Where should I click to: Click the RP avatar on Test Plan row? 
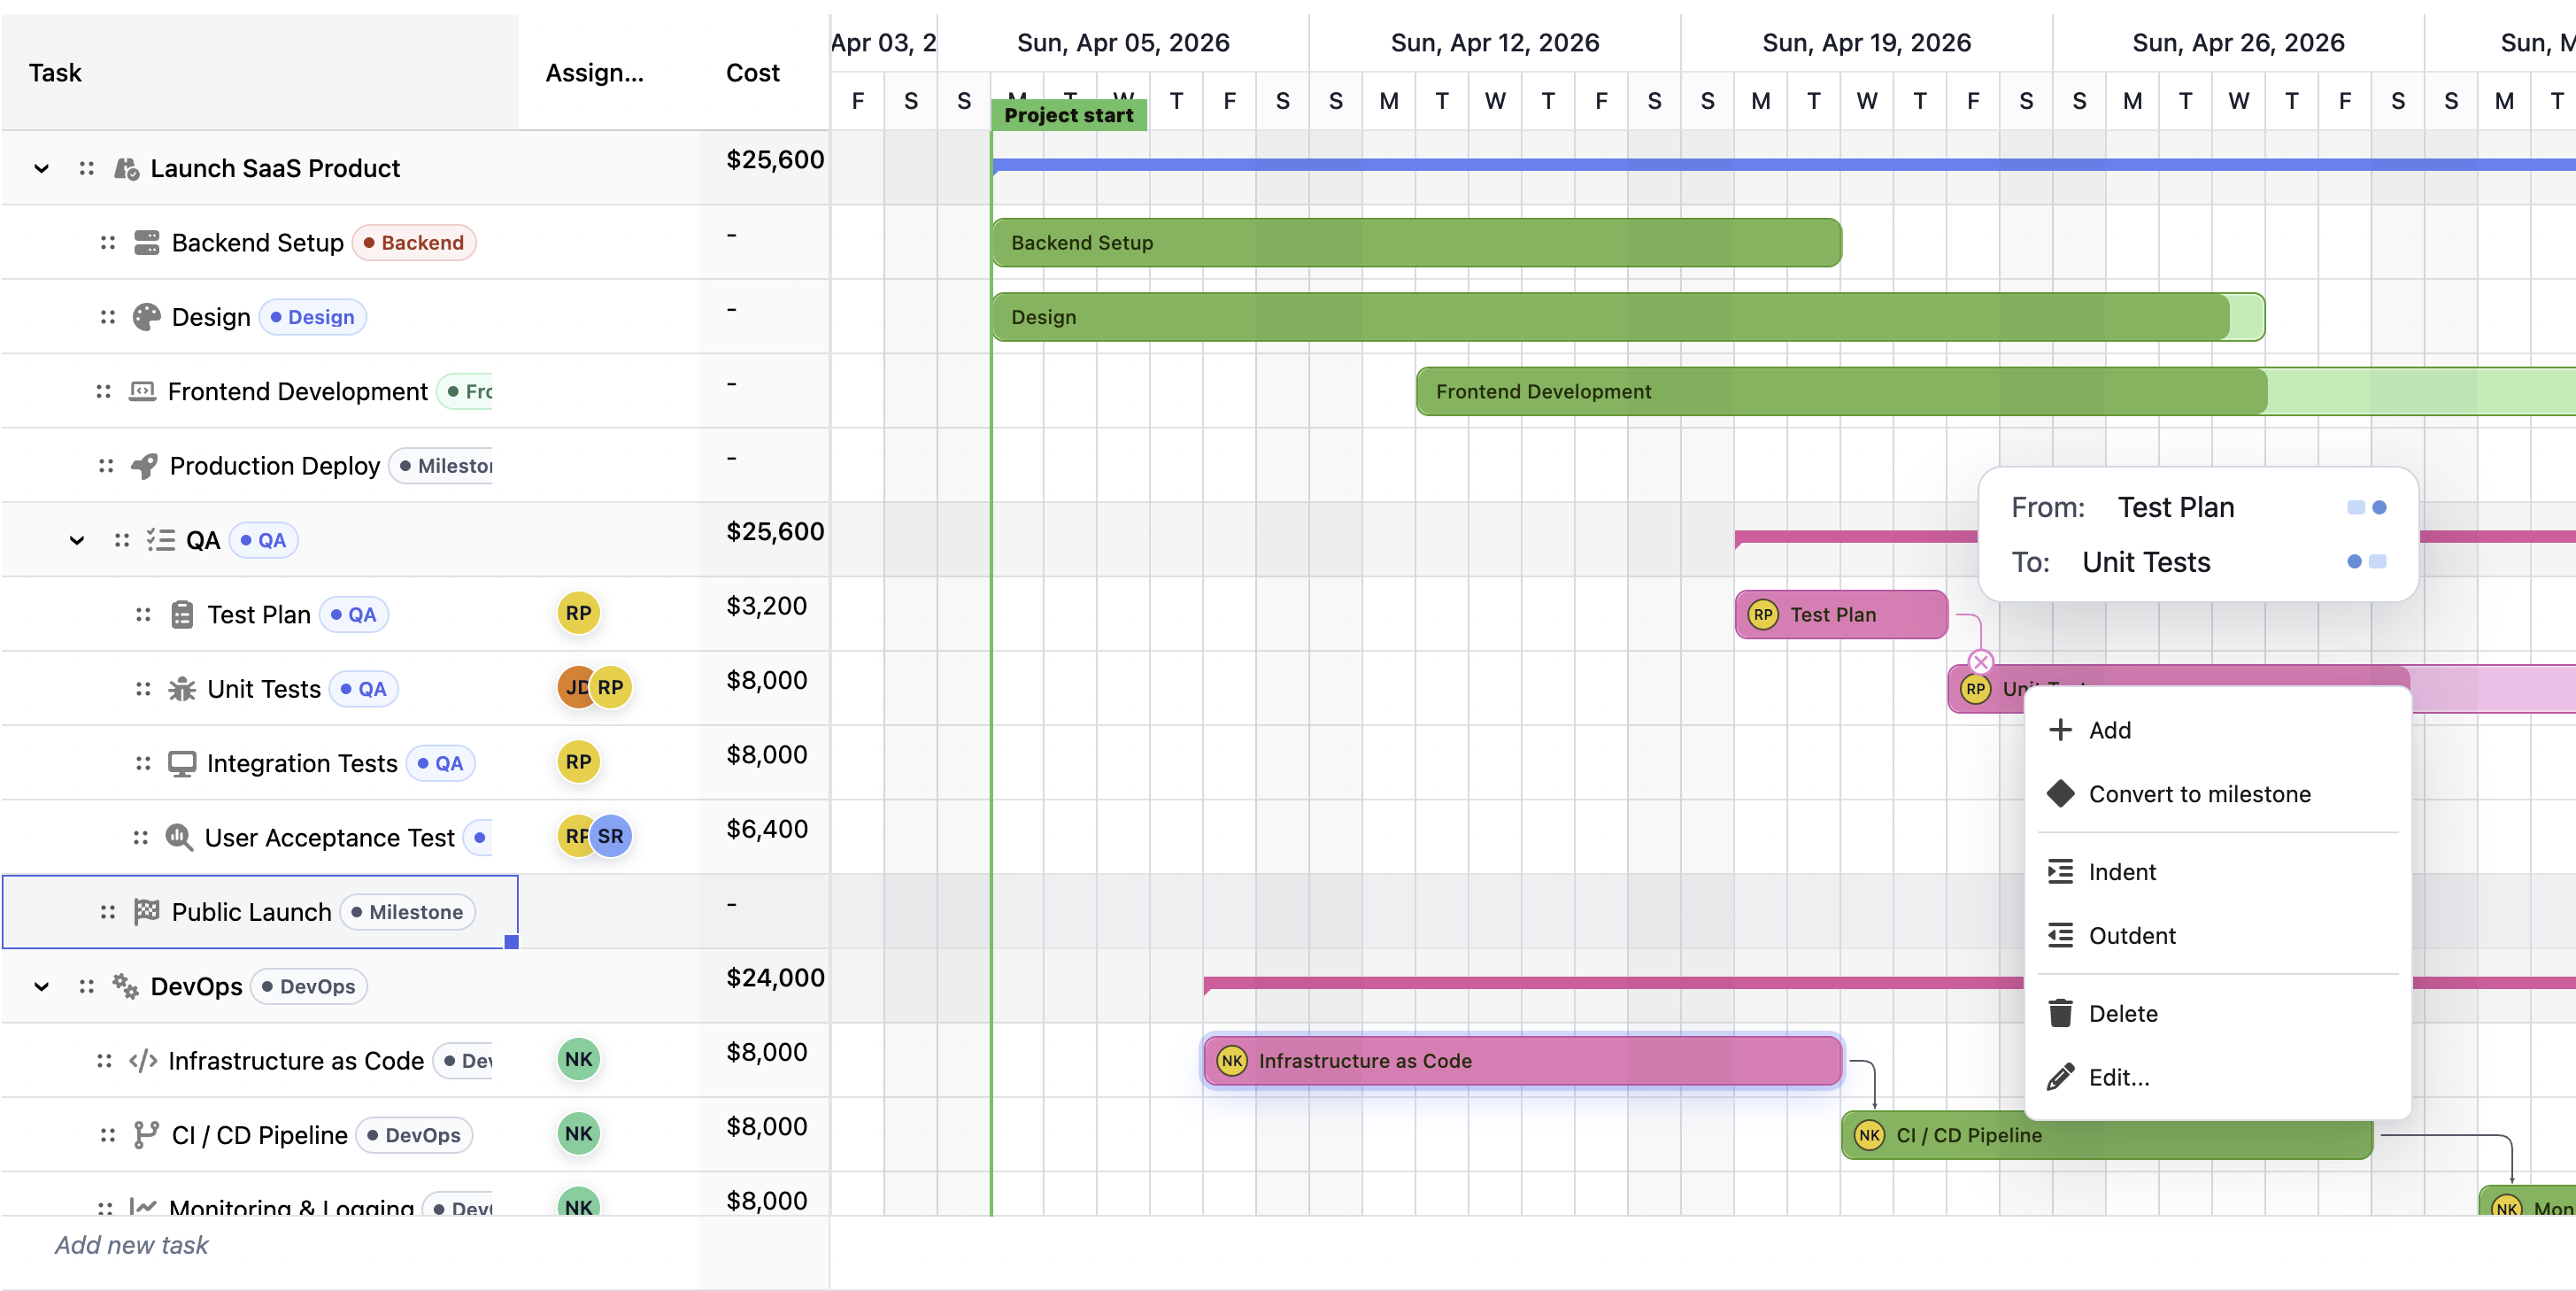(578, 613)
